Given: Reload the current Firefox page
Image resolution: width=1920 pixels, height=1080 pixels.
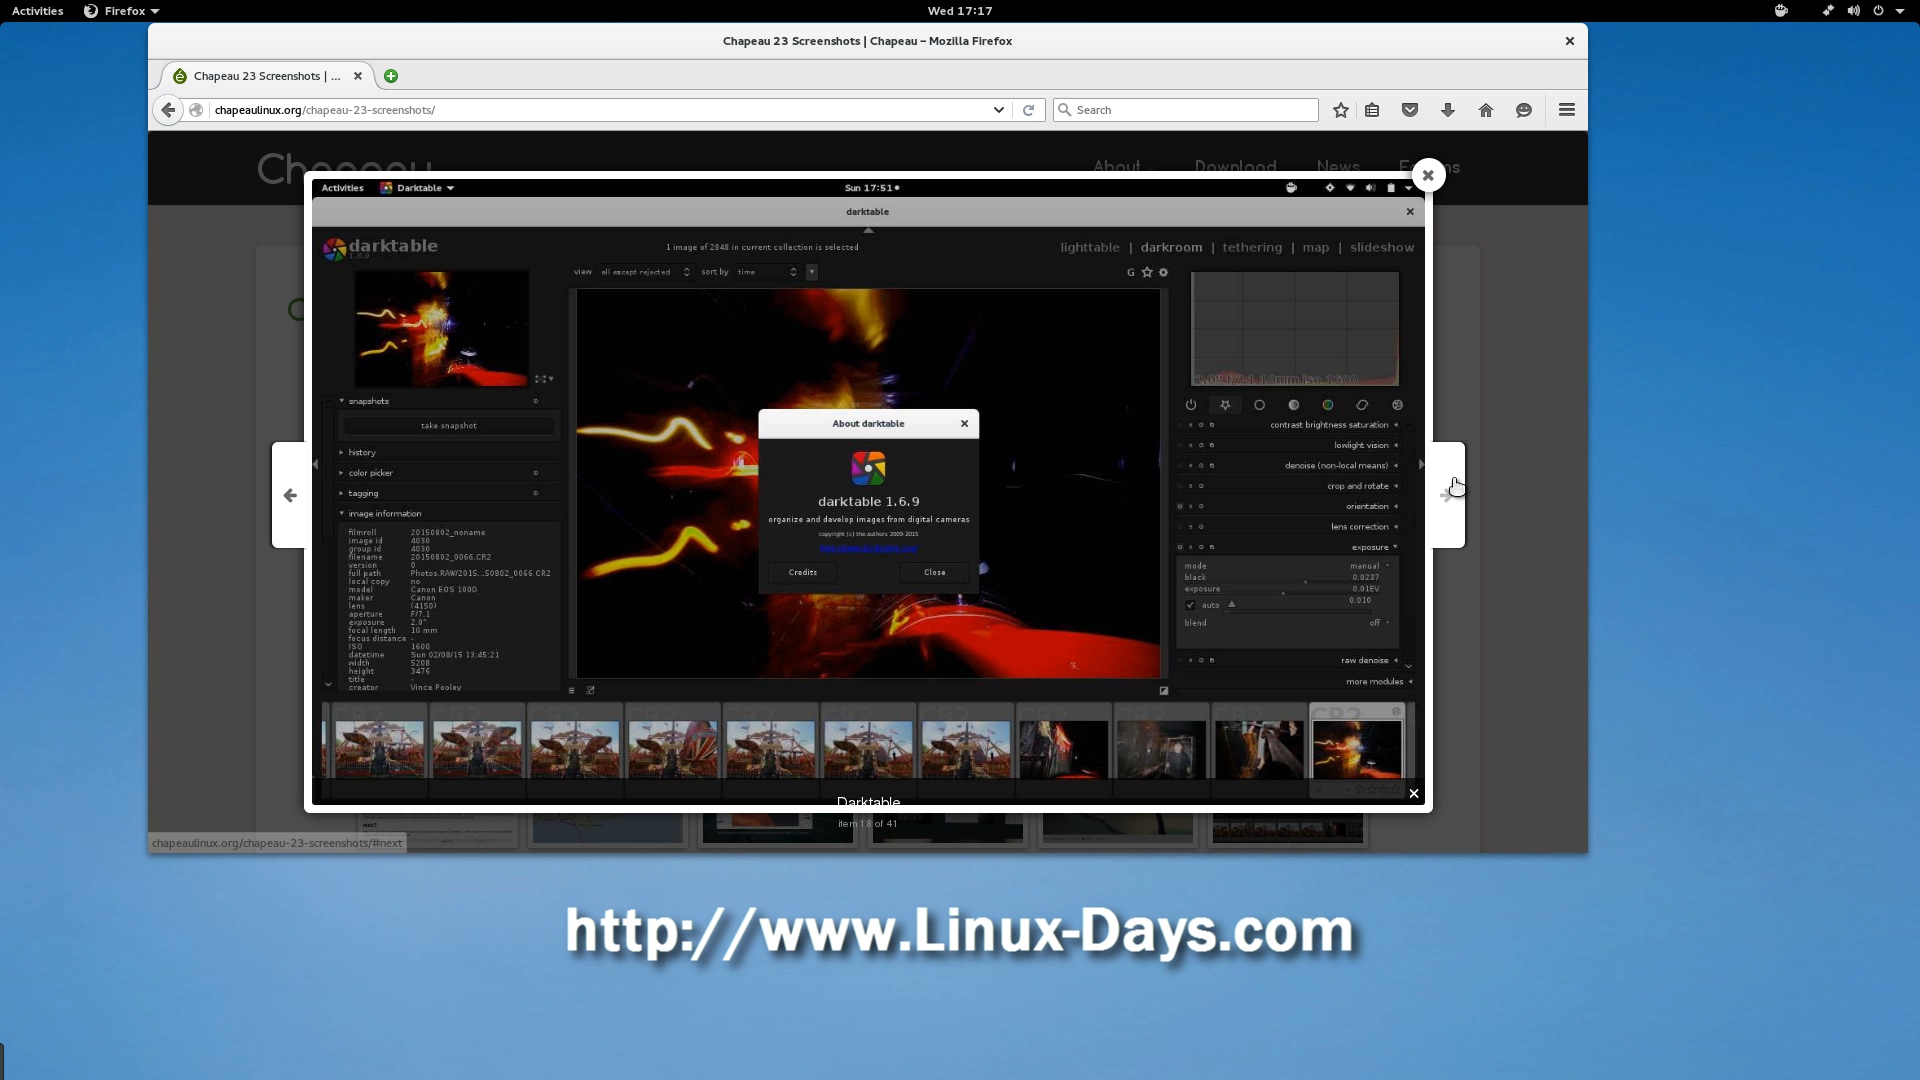Looking at the screenshot, I should tap(1028, 110).
